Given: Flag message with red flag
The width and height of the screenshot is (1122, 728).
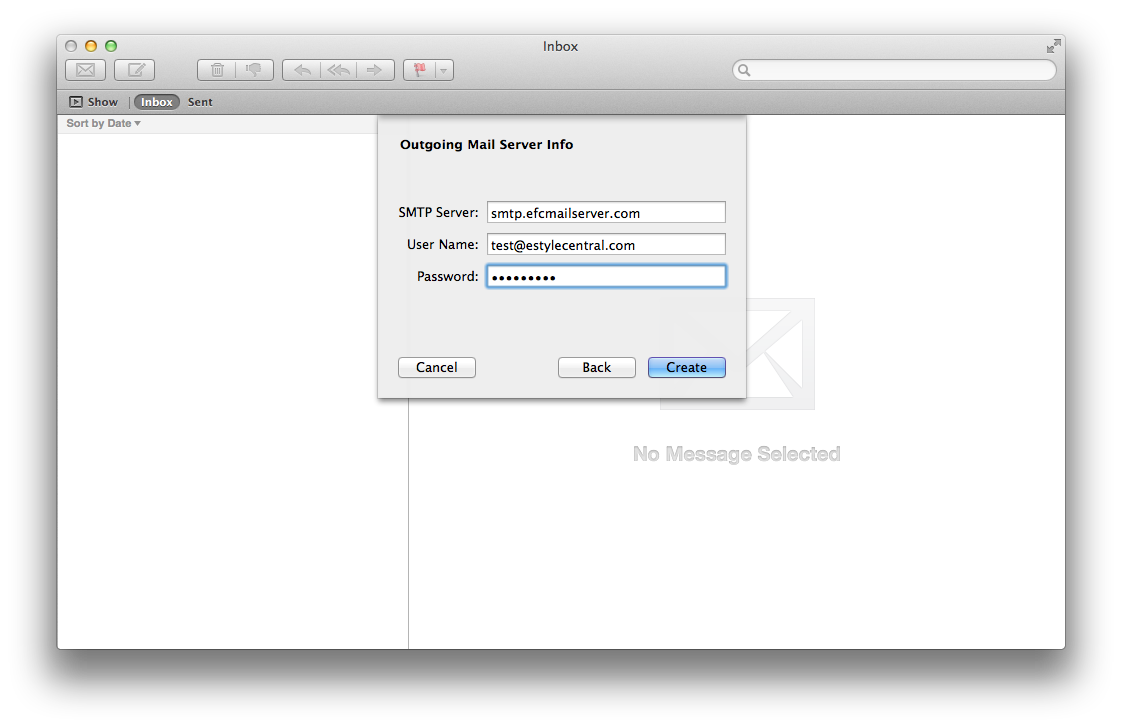Looking at the screenshot, I should tap(419, 70).
